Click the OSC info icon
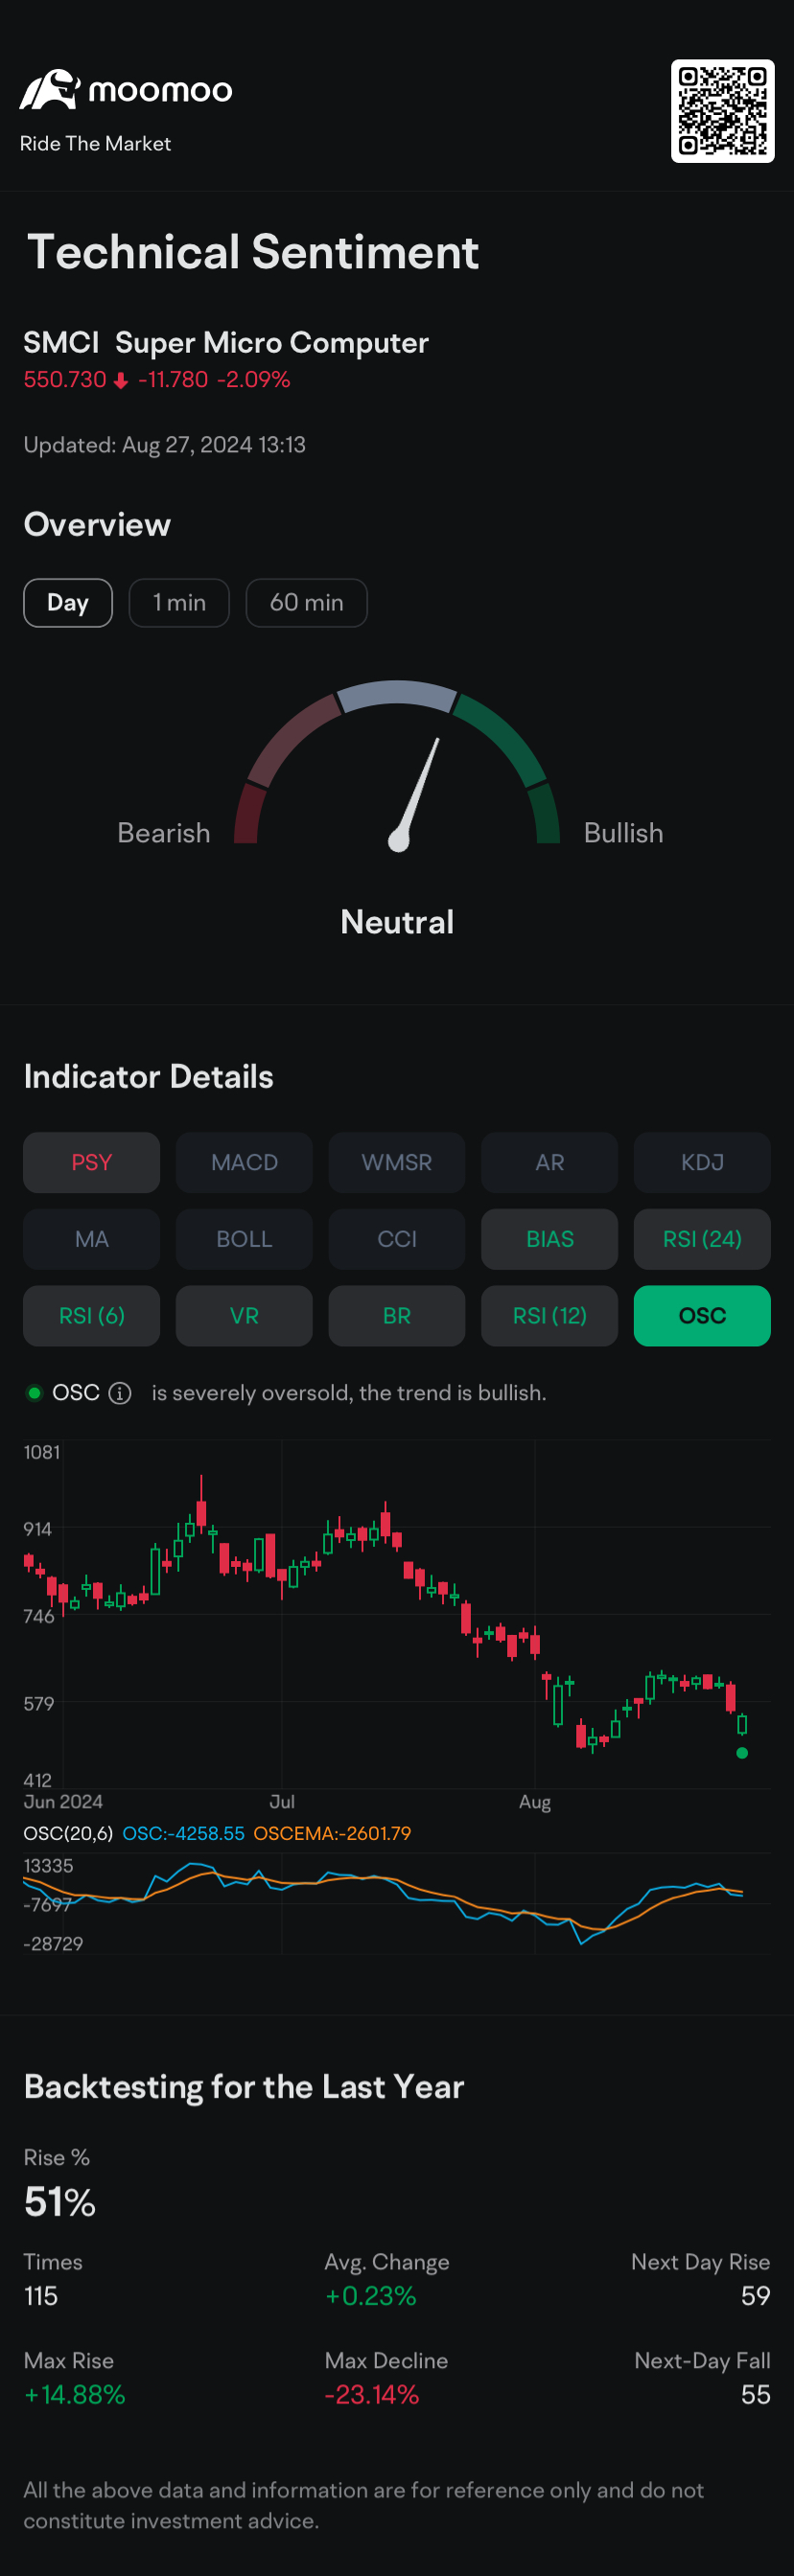 click(120, 1393)
